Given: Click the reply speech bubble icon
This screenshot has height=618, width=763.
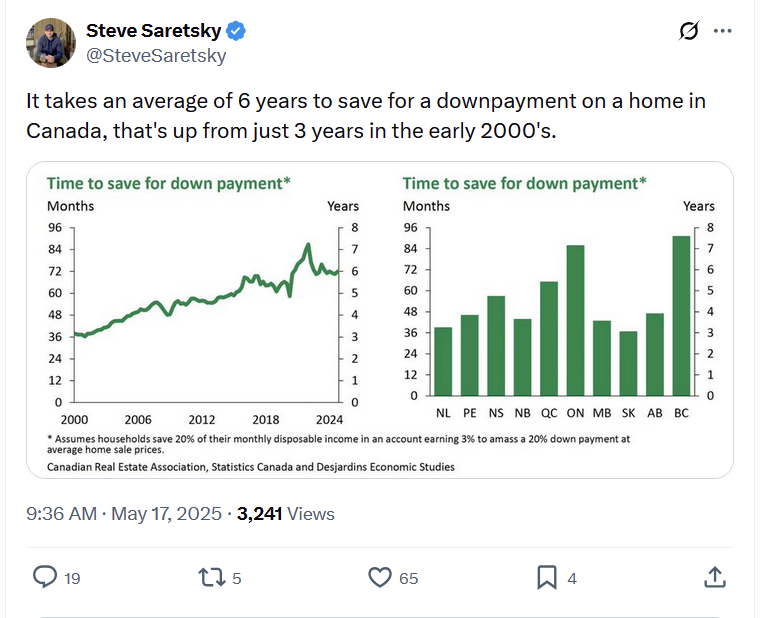Looking at the screenshot, I should tap(45, 577).
